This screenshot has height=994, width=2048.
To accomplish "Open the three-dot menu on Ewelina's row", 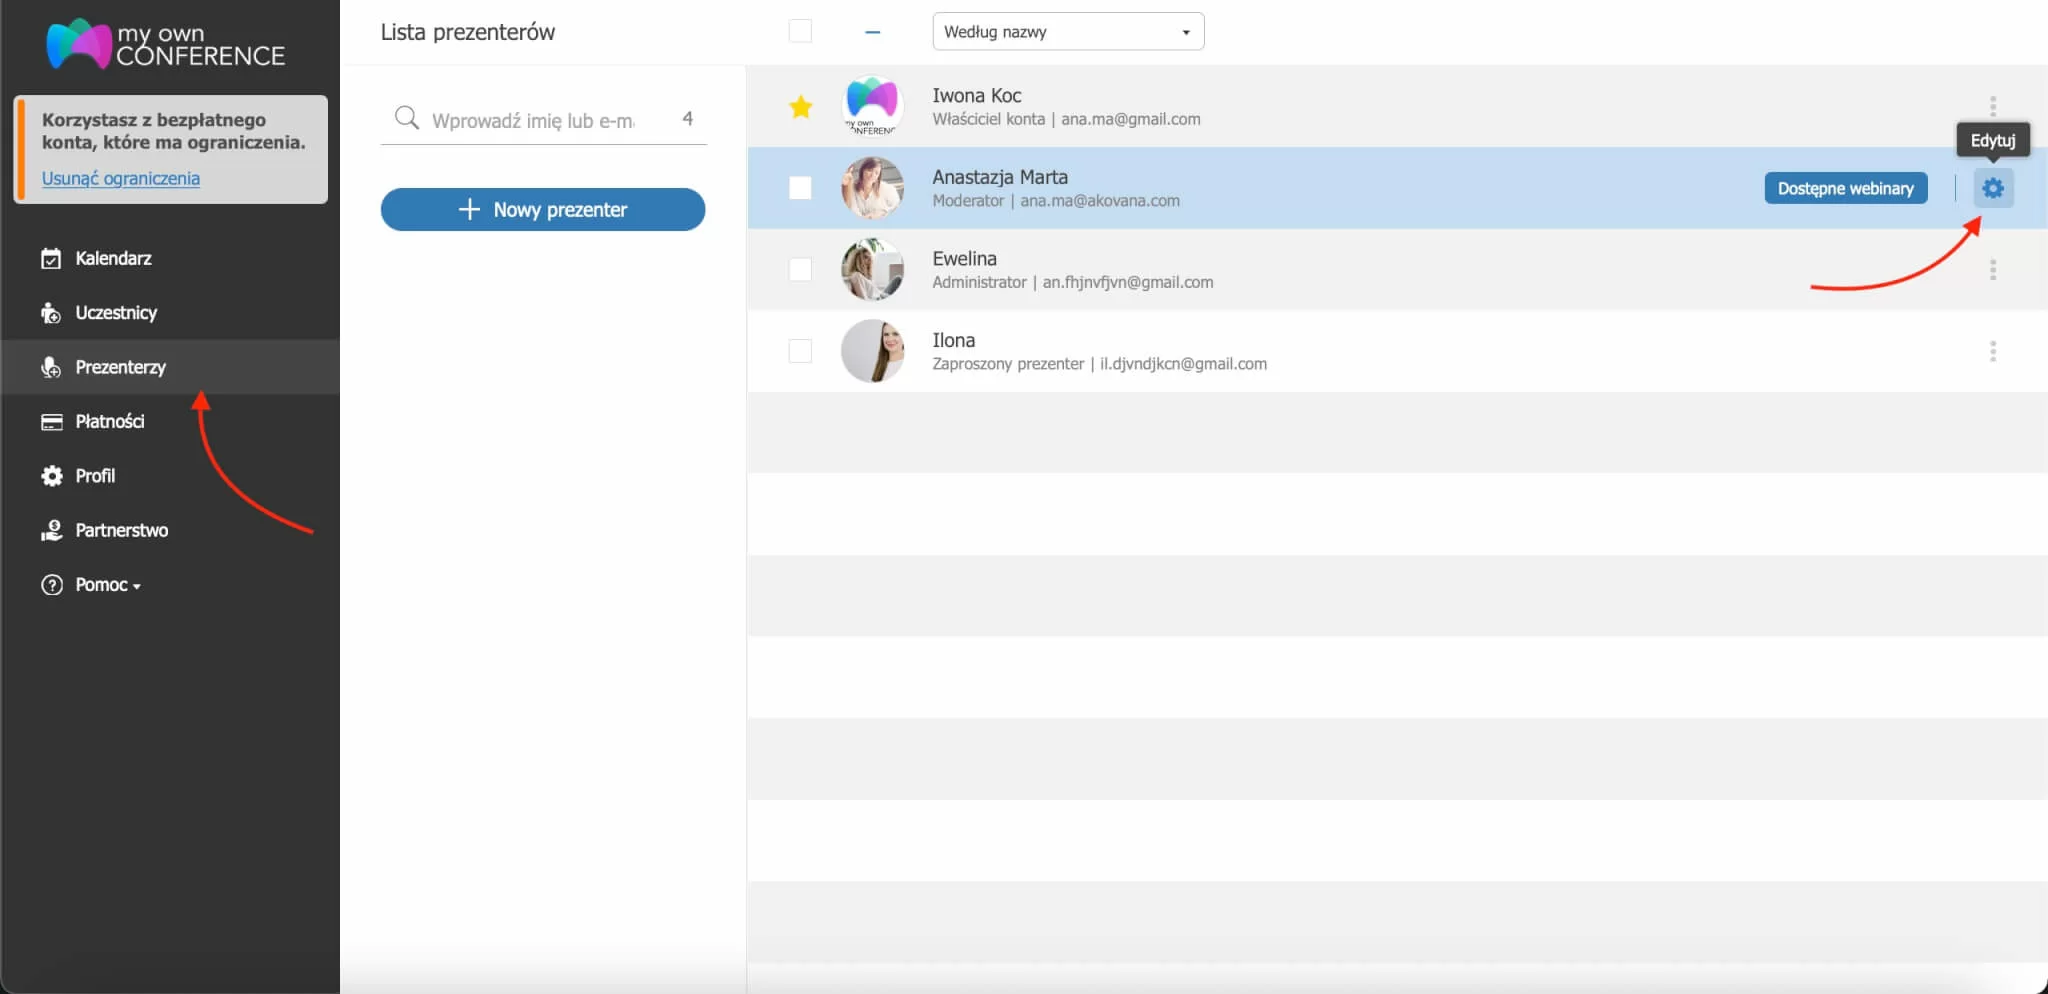I will (x=1994, y=269).
